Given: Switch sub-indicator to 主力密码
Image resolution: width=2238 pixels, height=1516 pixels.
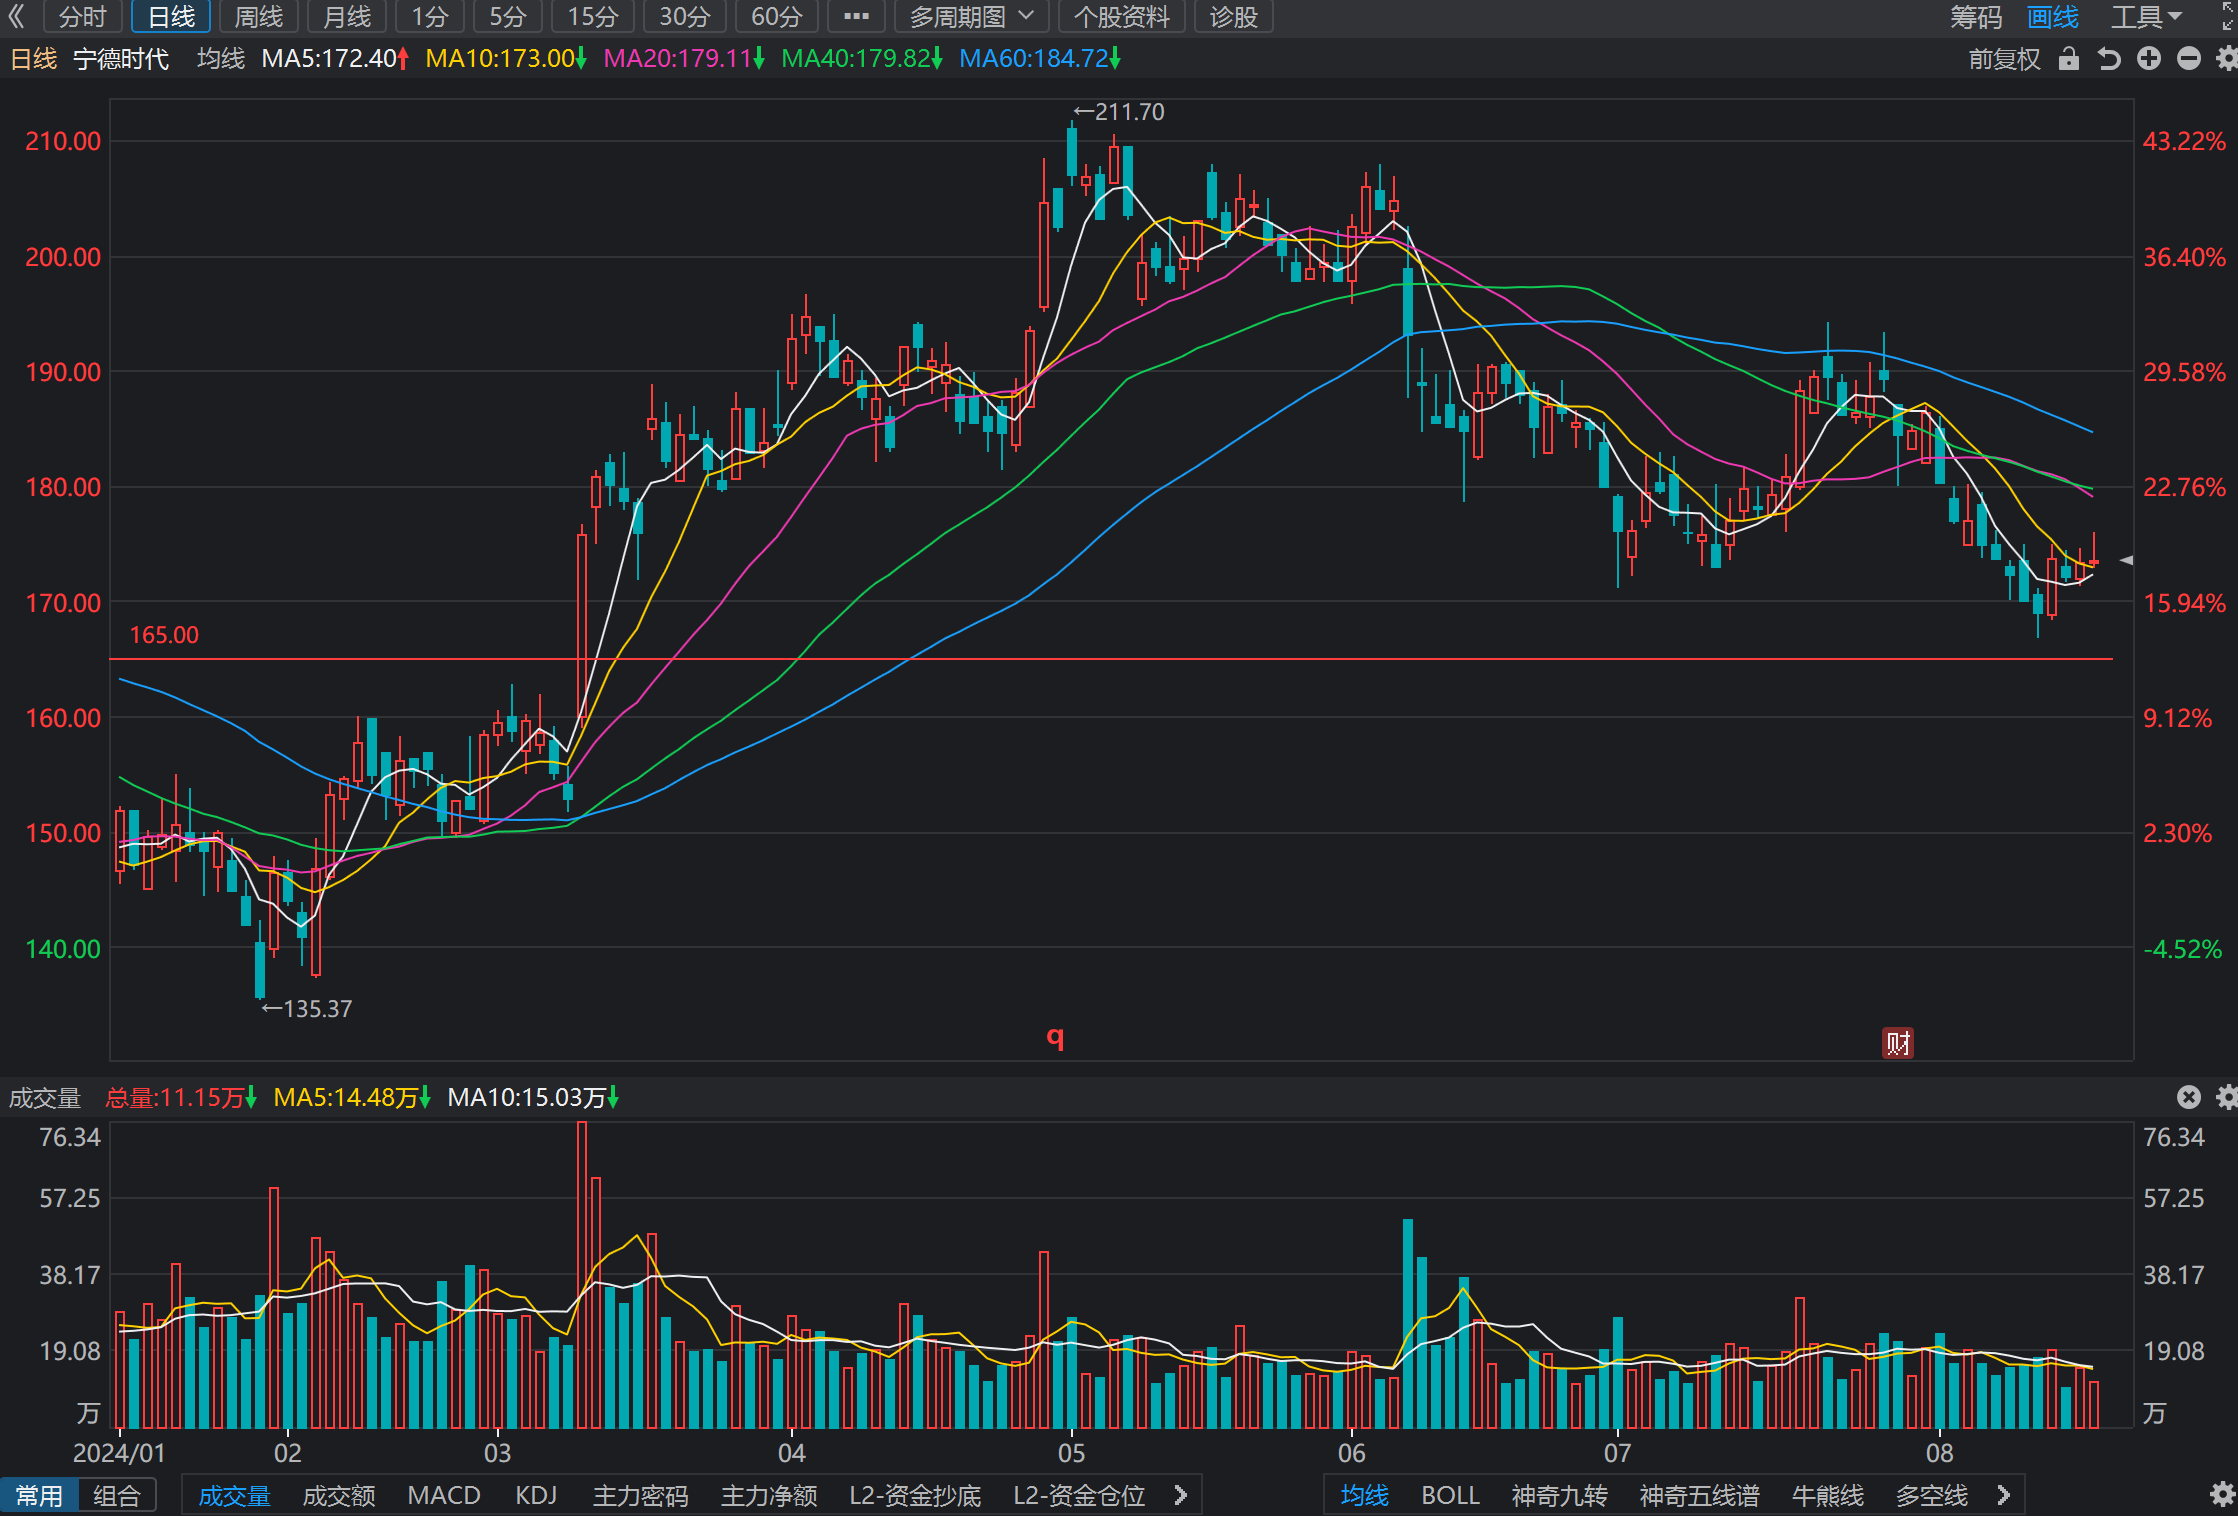Looking at the screenshot, I should point(641,1495).
